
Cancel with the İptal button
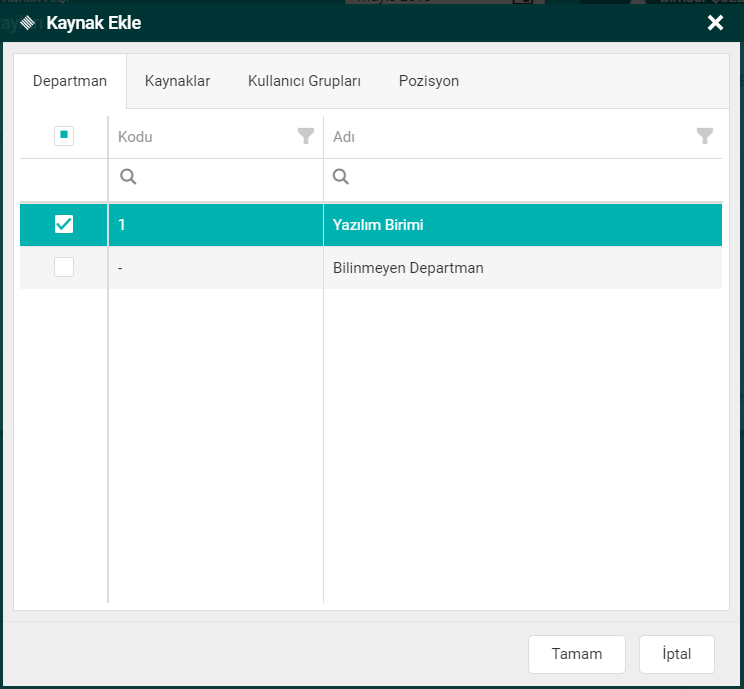(x=677, y=654)
